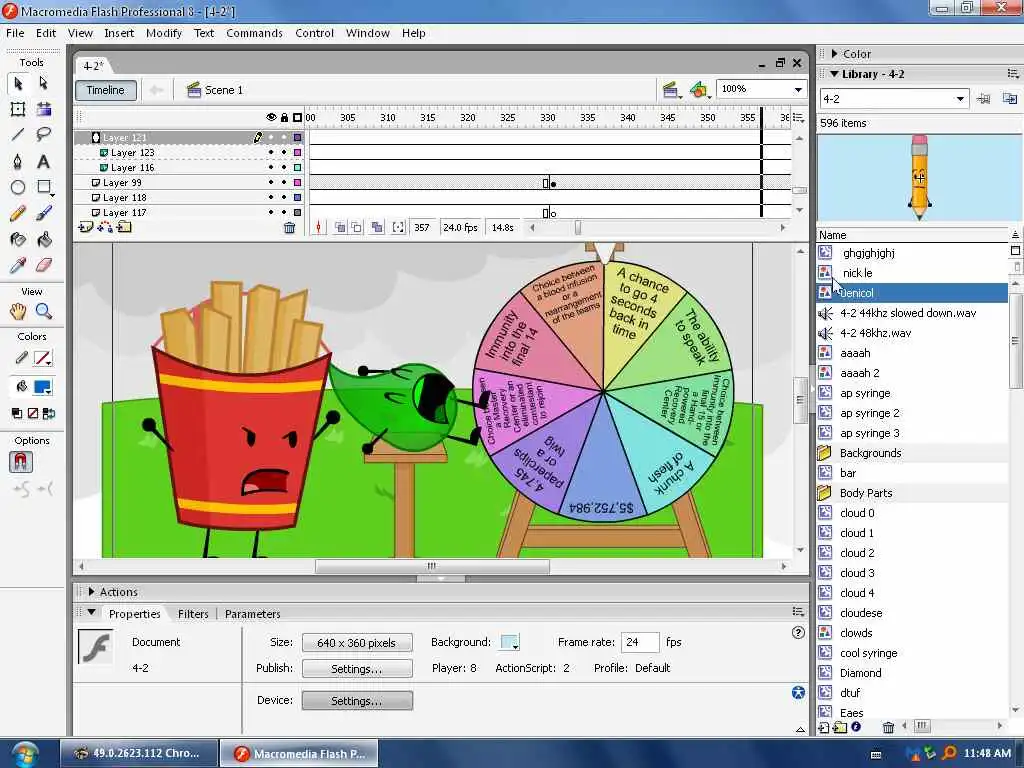Select the Pencil tool
Image resolution: width=1024 pixels, height=768 pixels.
point(18,214)
